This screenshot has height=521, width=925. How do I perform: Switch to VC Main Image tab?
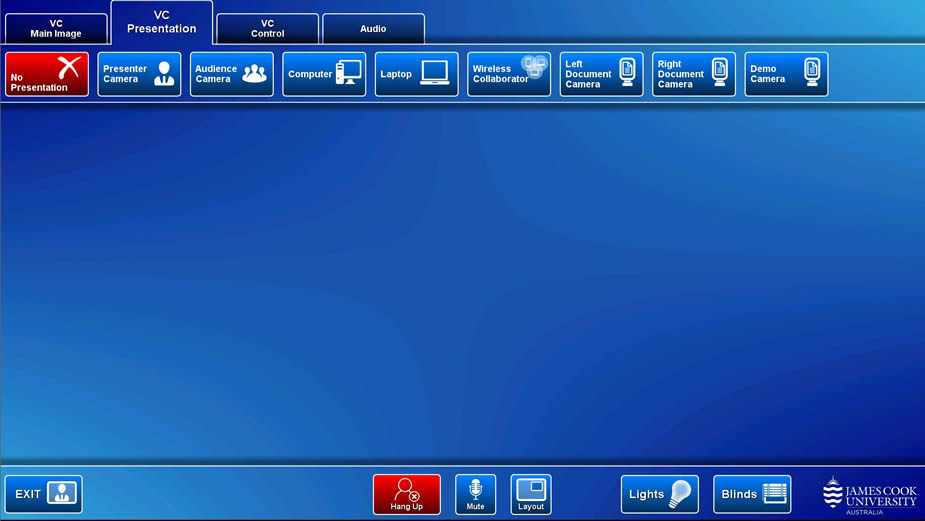(56, 28)
